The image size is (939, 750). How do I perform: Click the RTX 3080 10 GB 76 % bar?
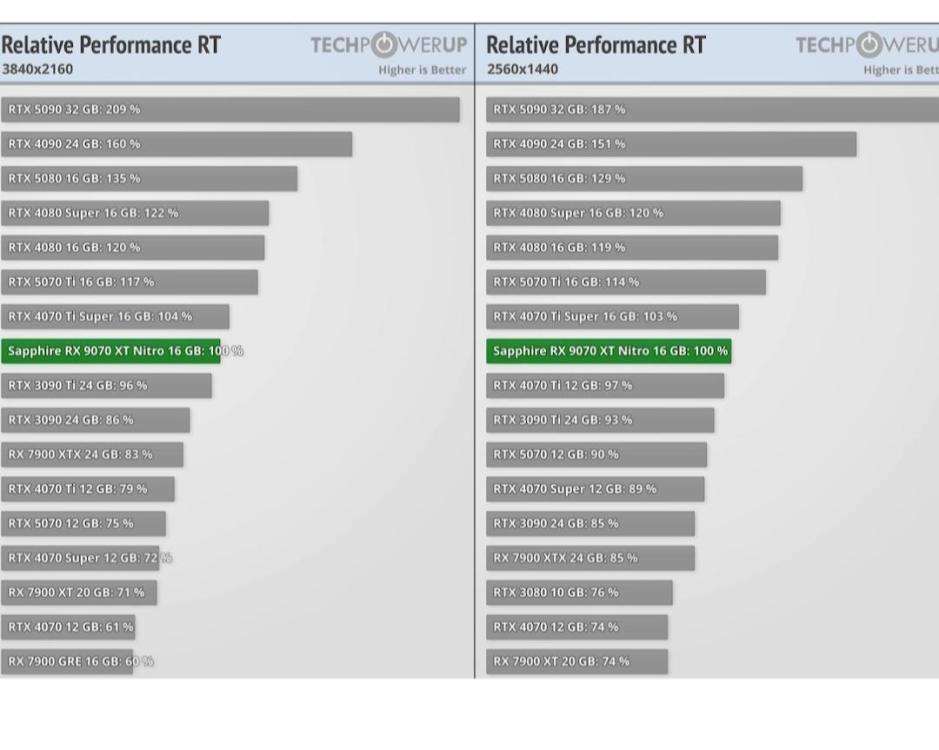tap(580, 593)
